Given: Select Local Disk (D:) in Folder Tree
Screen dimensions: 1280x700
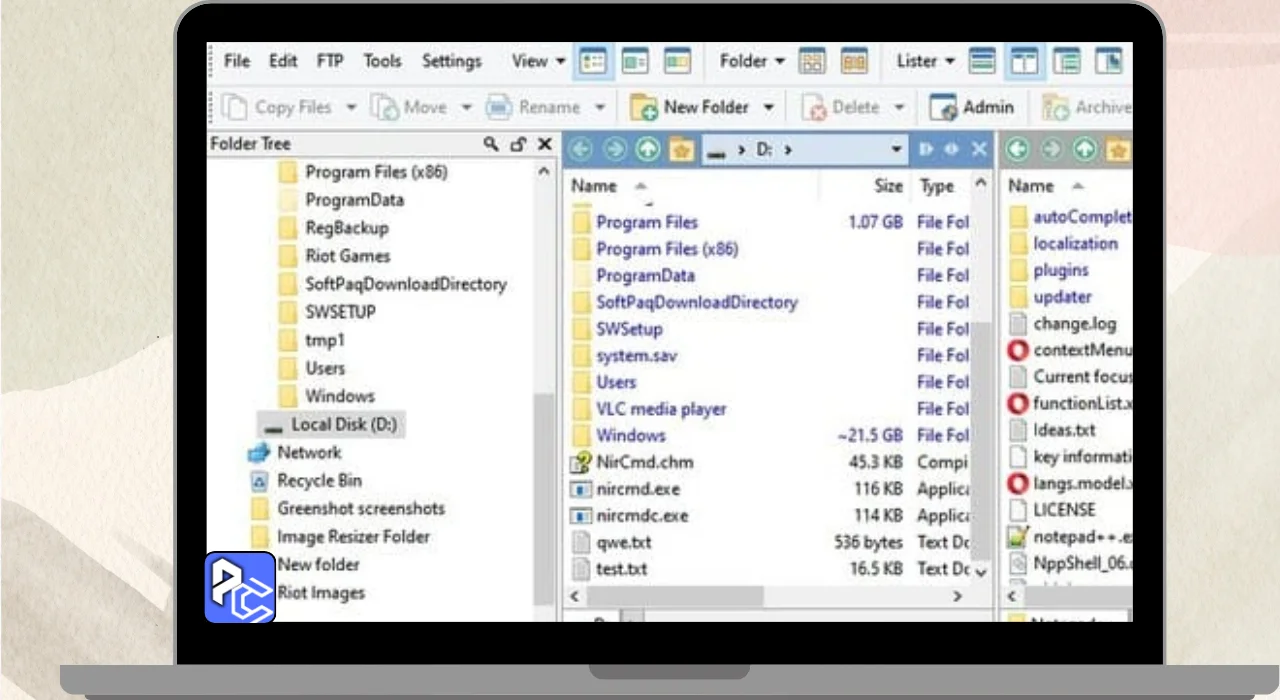Looking at the screenshot, I should click(331, 424).
